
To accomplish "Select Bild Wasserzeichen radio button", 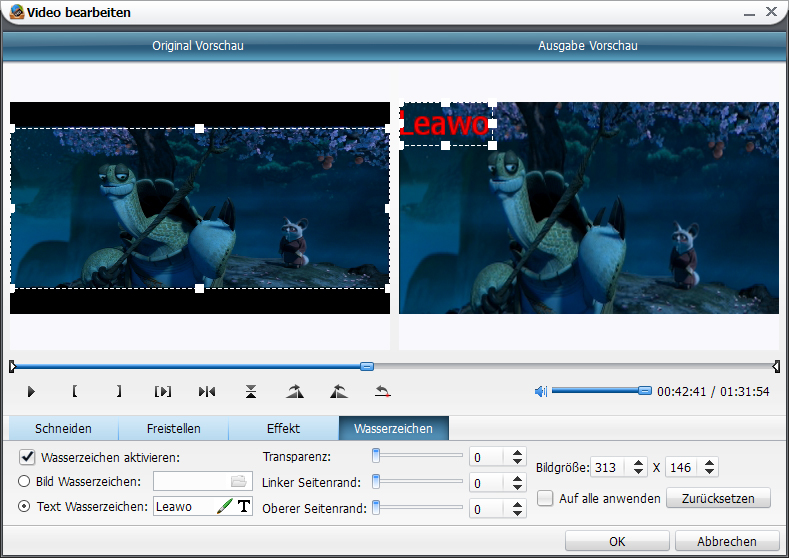I will tap(26, 482).
